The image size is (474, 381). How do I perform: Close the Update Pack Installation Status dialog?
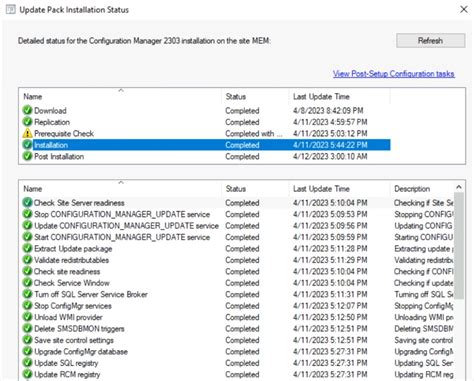[x=464, y=9]
